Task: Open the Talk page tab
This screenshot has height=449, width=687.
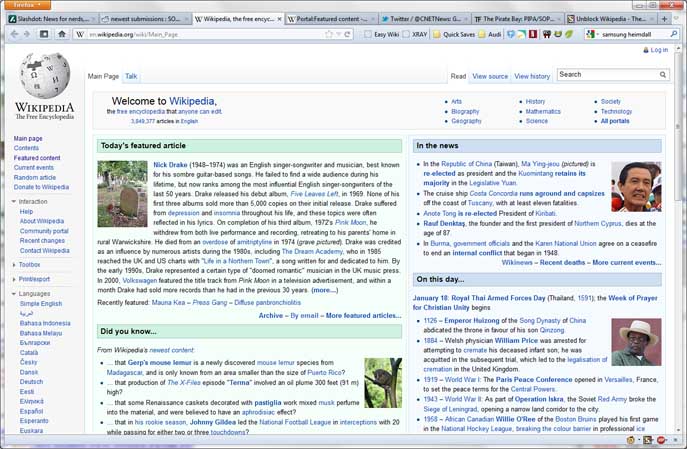Action: click(131, 76)
